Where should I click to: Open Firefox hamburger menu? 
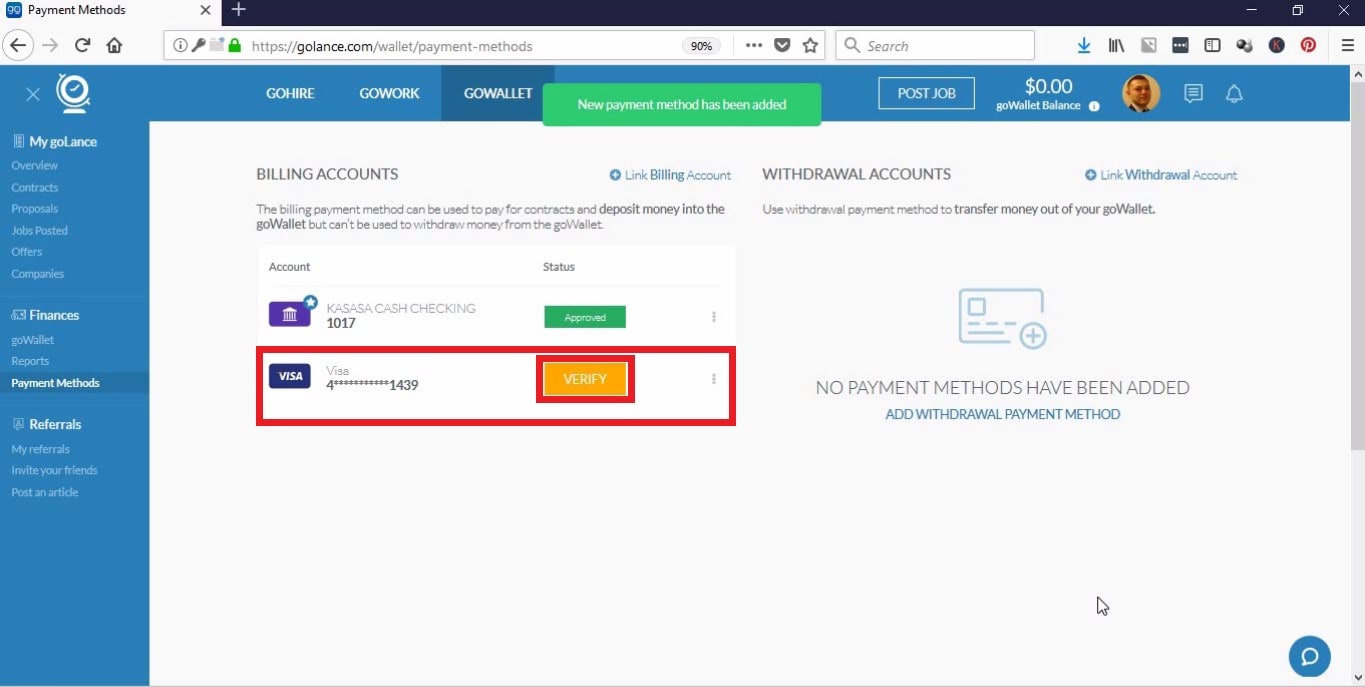point(1347,45)
